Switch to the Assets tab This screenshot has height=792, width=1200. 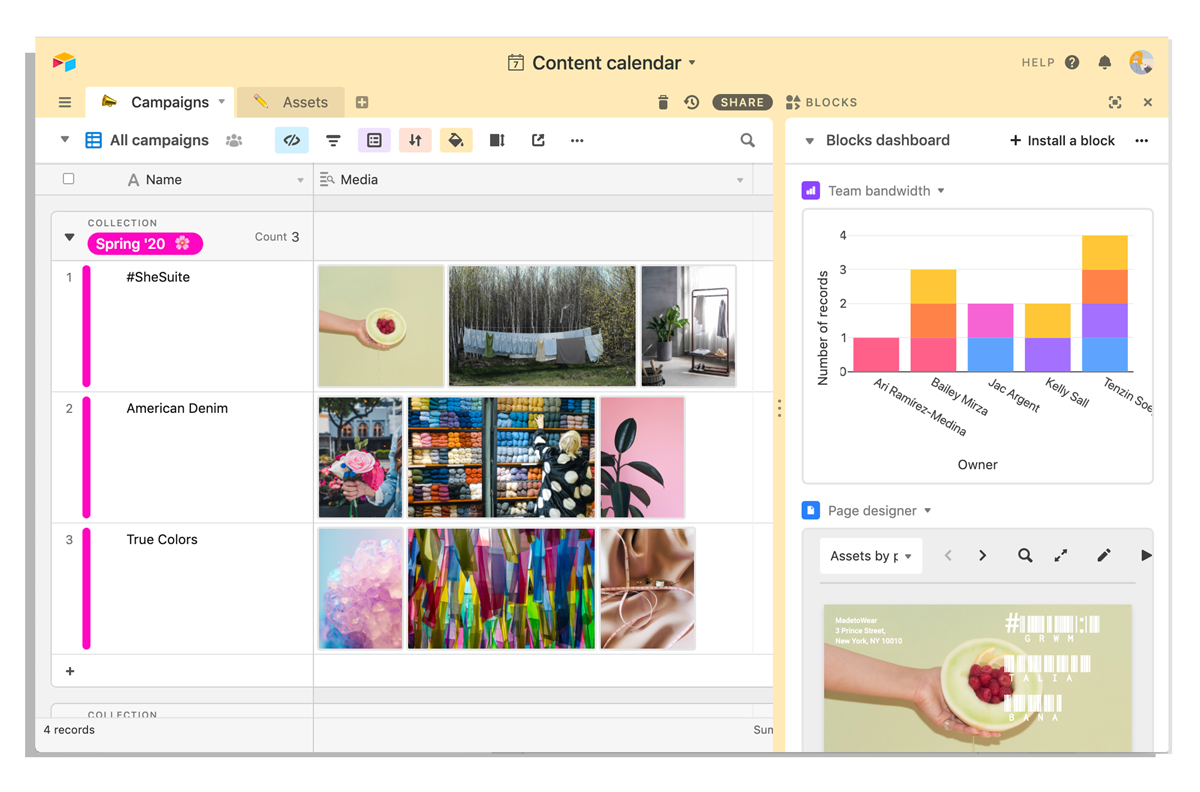tap(291, 102)
